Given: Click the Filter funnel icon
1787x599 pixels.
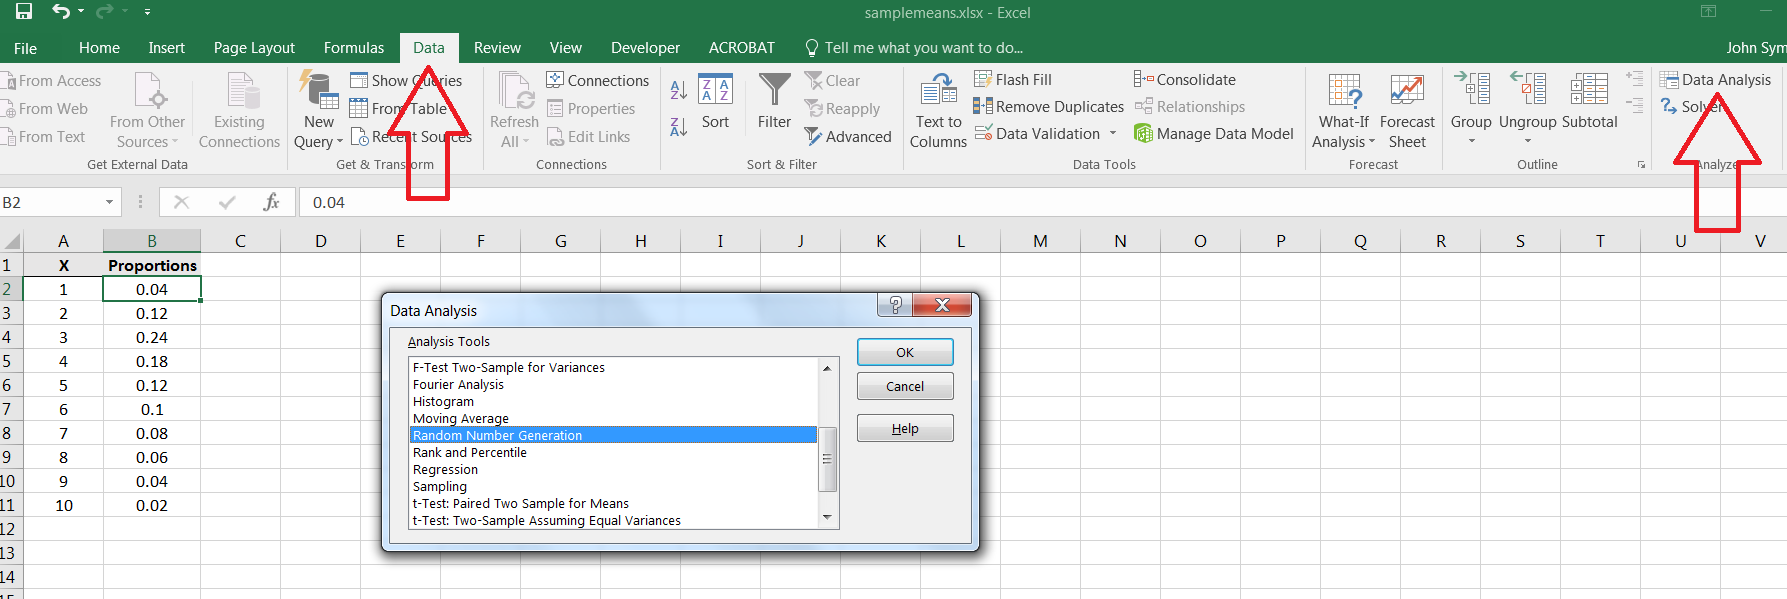Looking at the screenshot, I should 774,92.
